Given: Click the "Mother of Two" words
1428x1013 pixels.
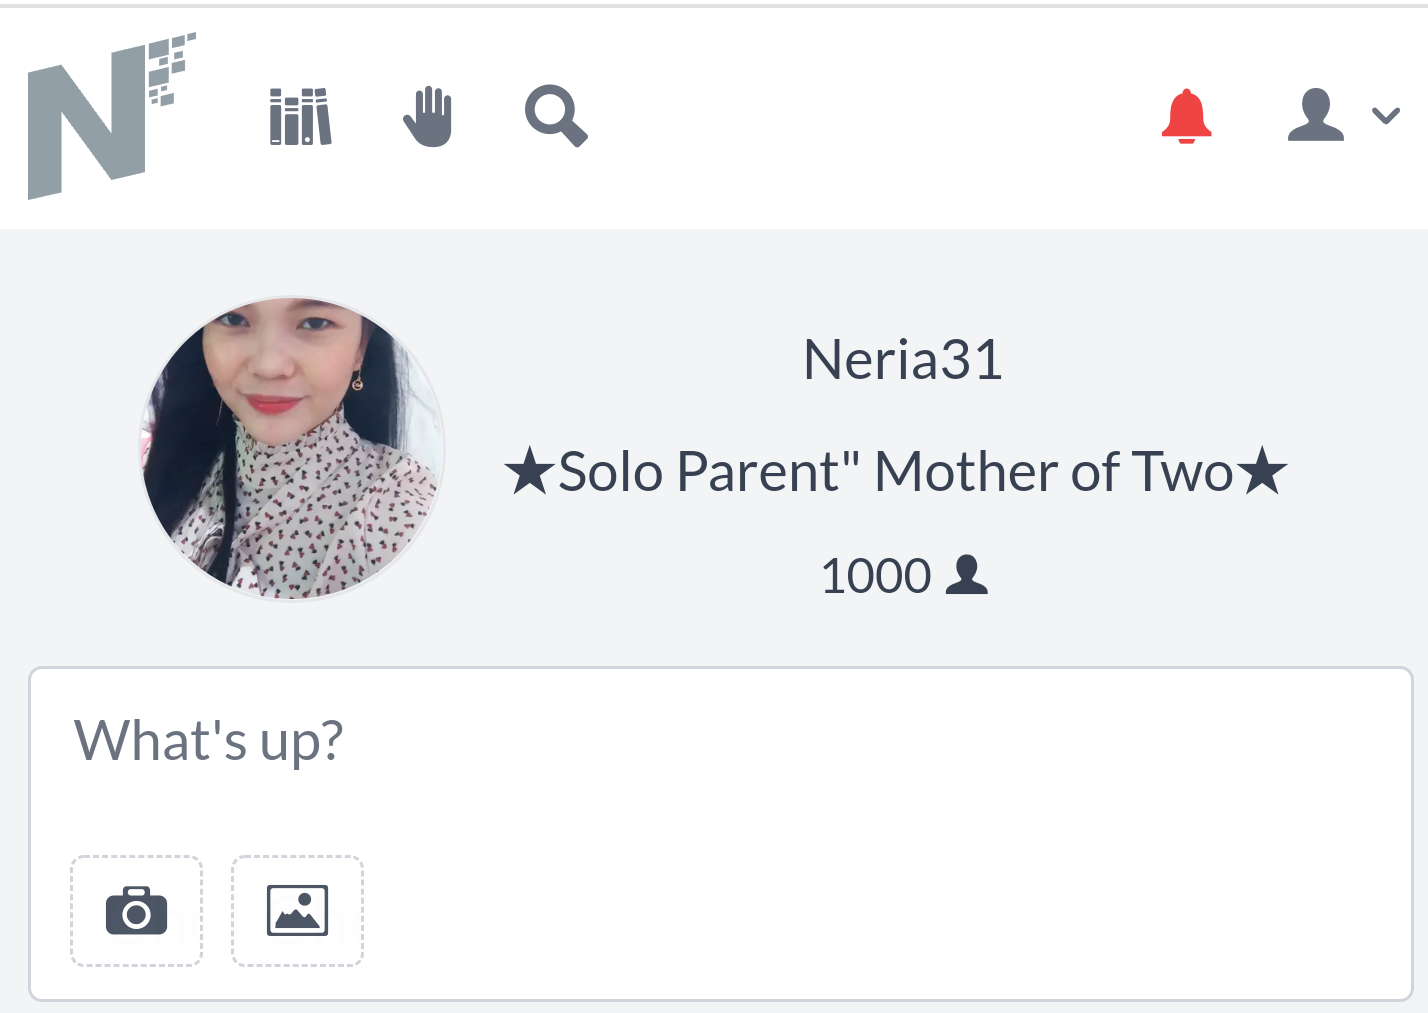Looking at the screenshot, I should [1053, 471].
